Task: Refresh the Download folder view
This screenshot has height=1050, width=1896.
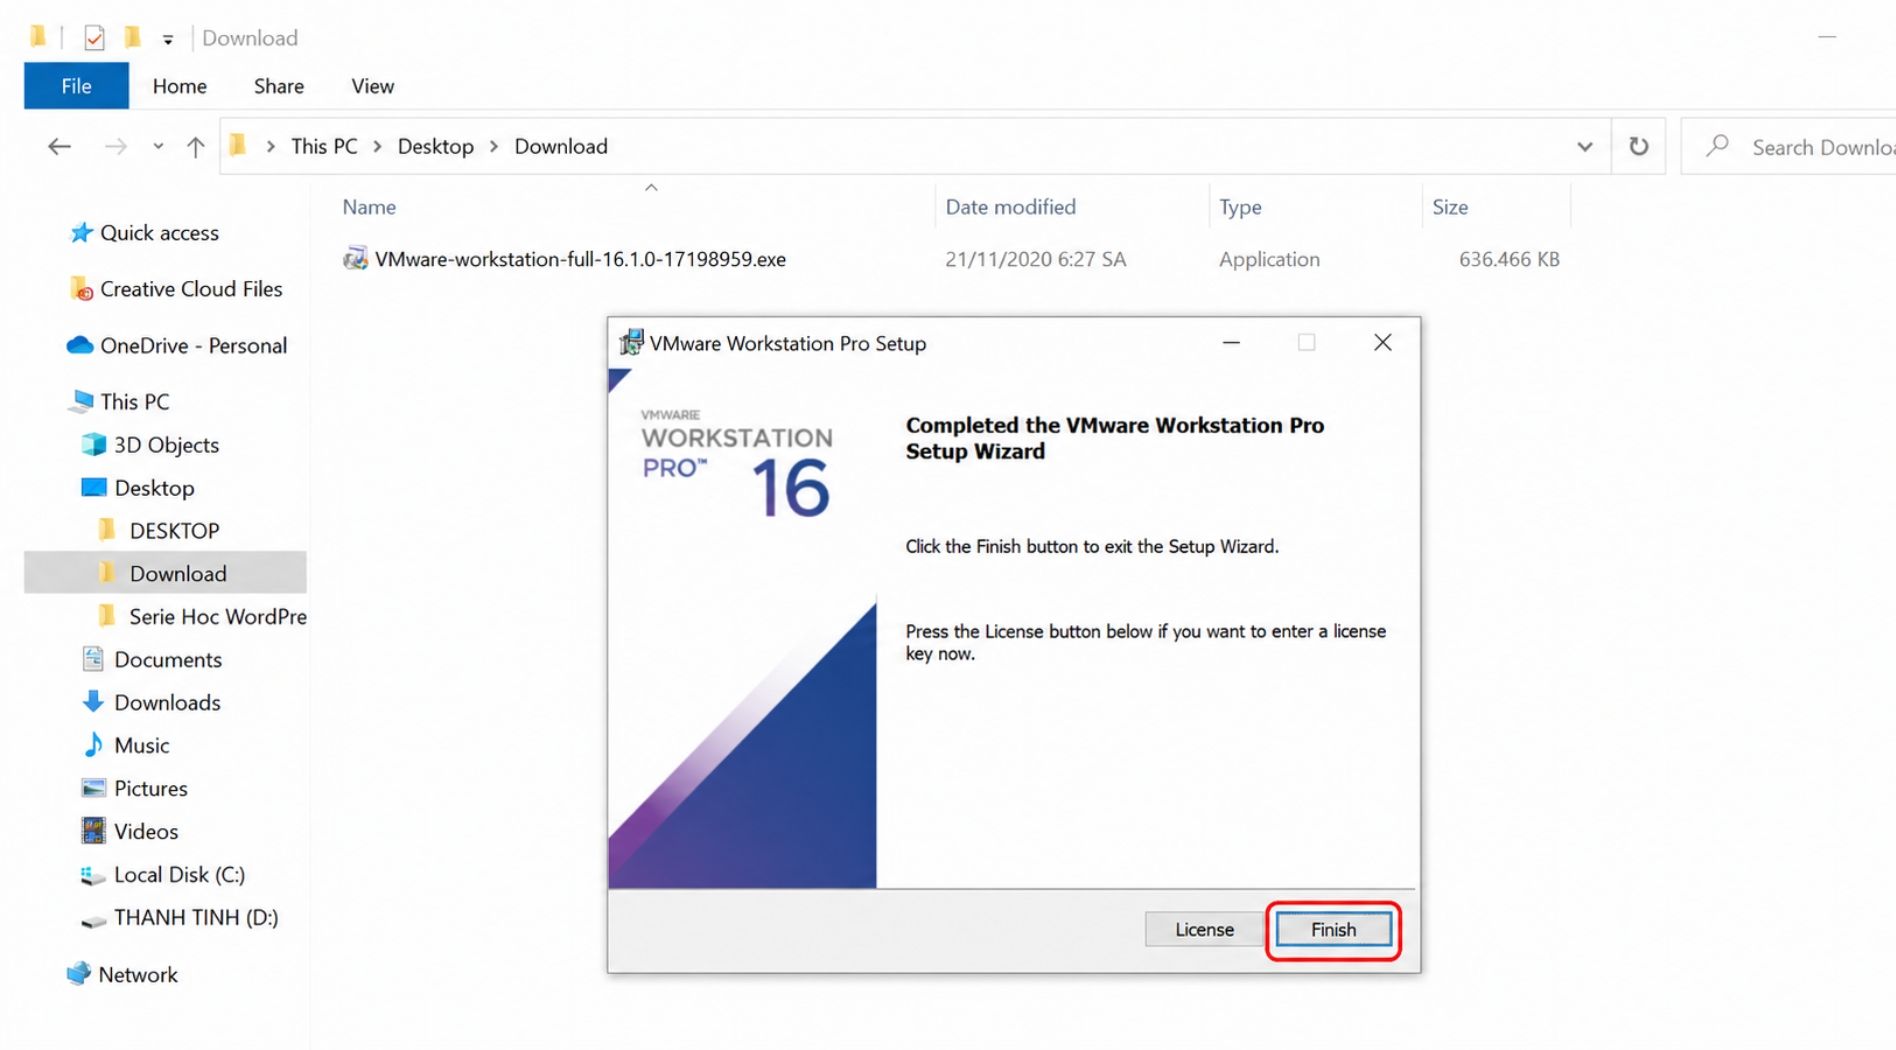Action: point(1638,147)
